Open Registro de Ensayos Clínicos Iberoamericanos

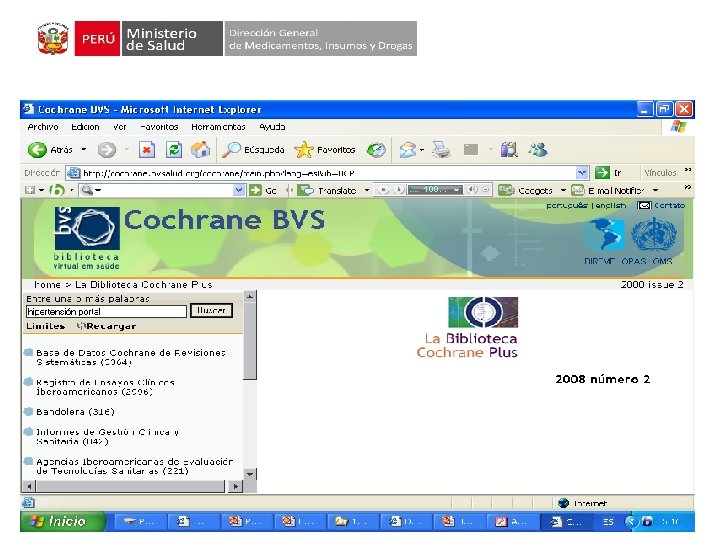[x=105, y=387]
